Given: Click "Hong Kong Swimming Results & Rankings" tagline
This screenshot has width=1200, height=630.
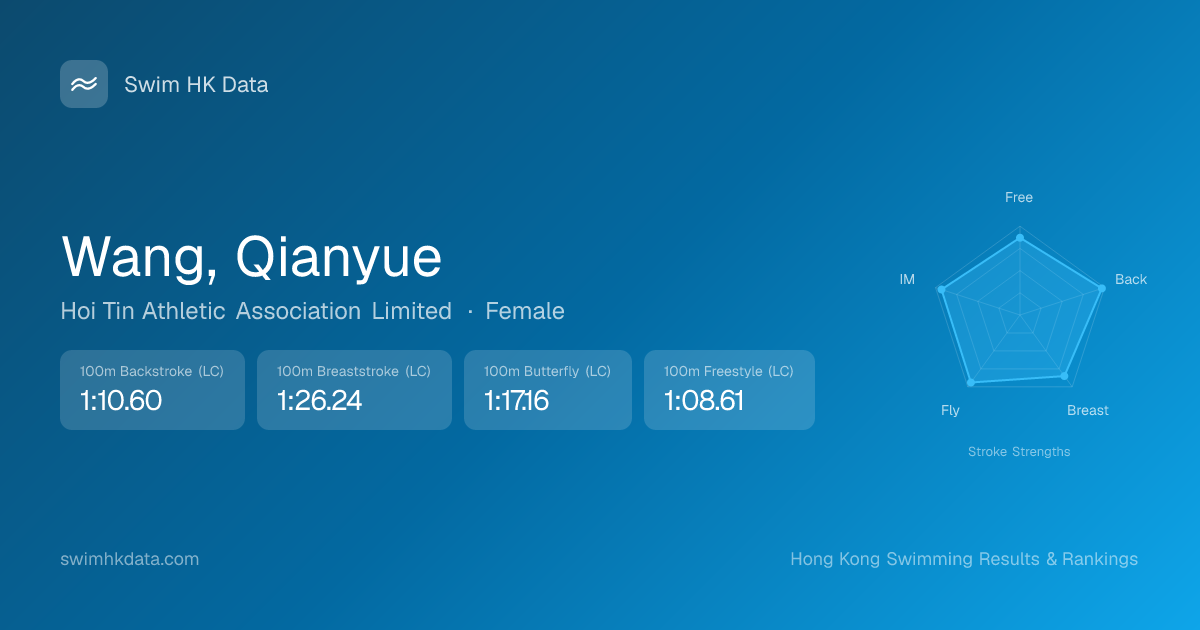Looking at the screenshot, I should point(964,559).
